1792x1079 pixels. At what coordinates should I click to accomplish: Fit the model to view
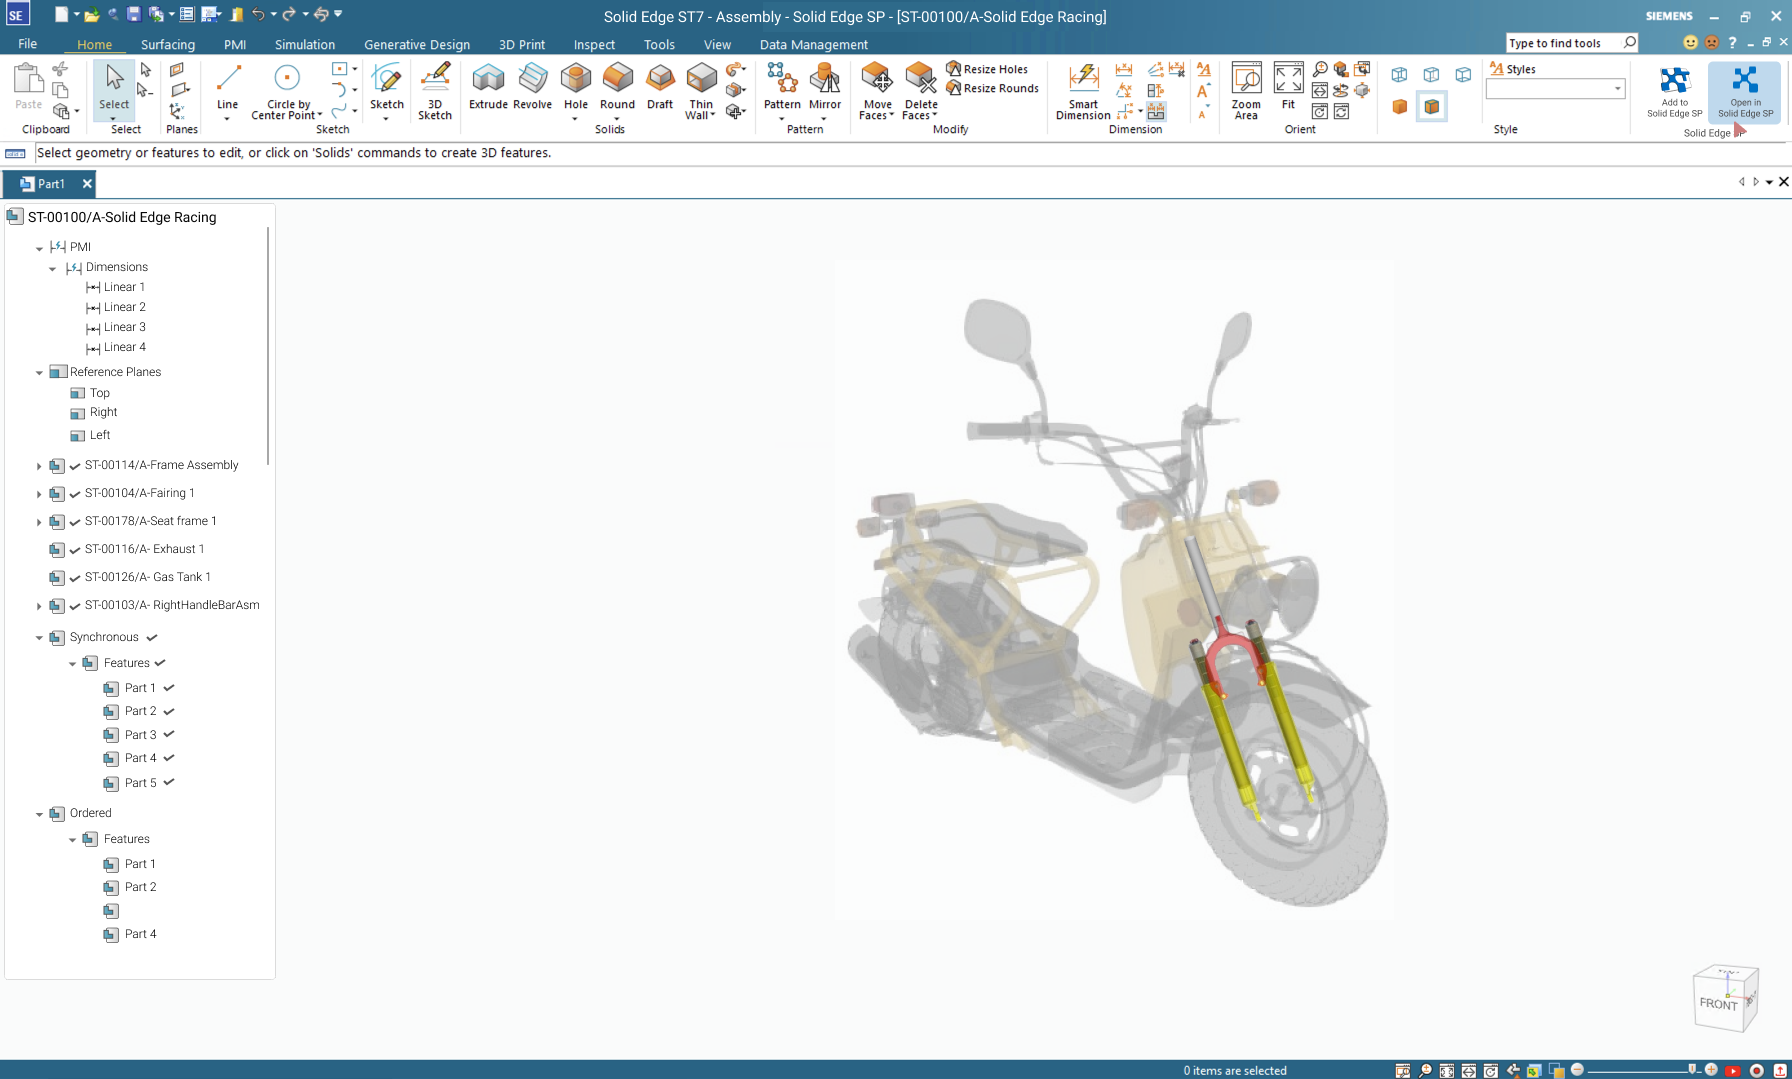pos(1288,86)
